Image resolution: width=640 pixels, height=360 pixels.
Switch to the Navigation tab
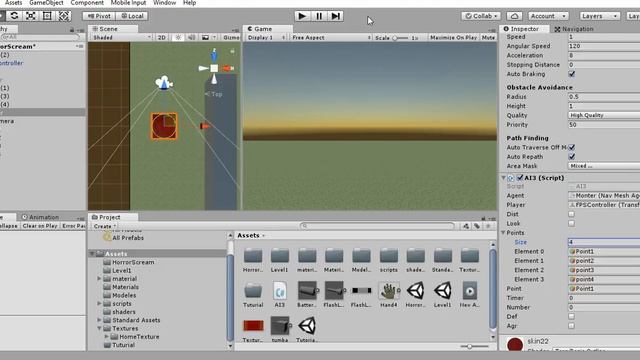[574, 29]
